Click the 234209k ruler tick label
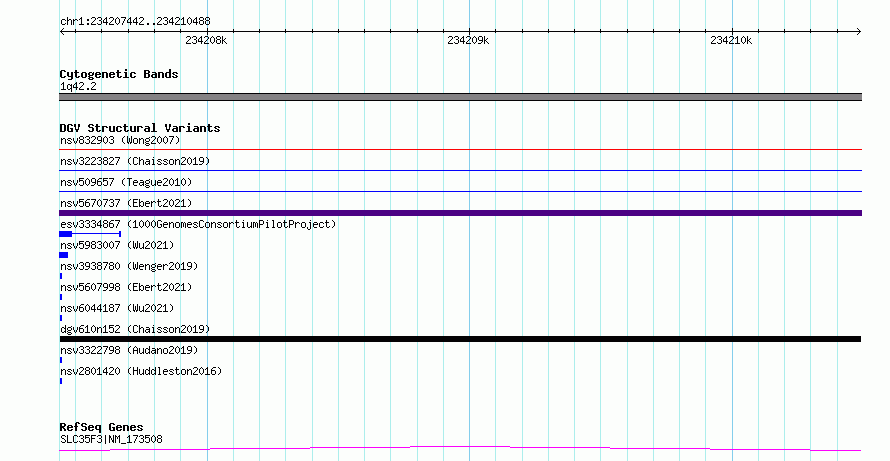 pos(468,40)
